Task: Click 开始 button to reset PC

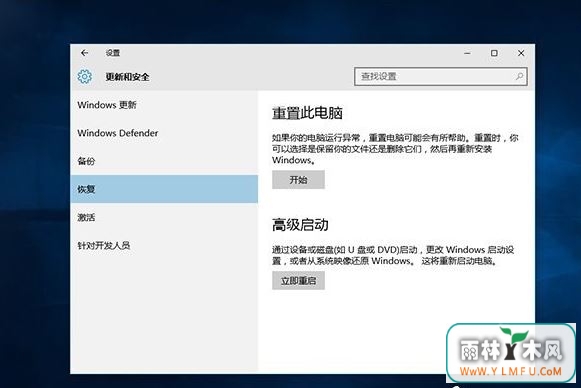Action: [298, 180]
